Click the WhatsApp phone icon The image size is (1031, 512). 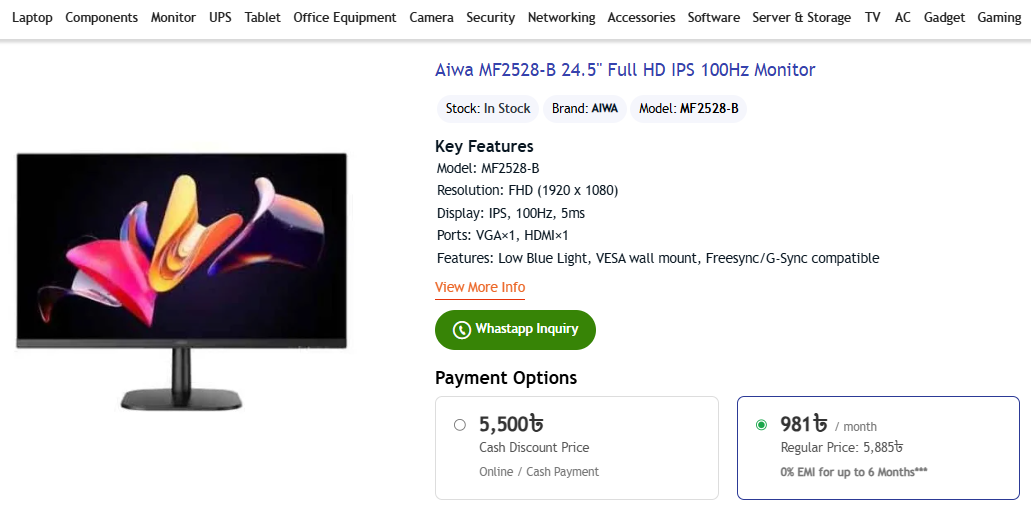(x=462, y=330)
